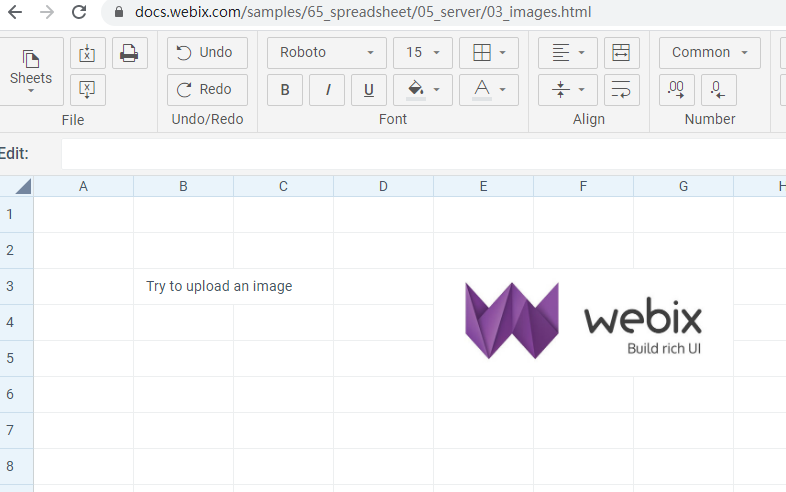Screen dimensions: 786x492
Task: Click the site lock security icon
Action: [x=119, y=12]
